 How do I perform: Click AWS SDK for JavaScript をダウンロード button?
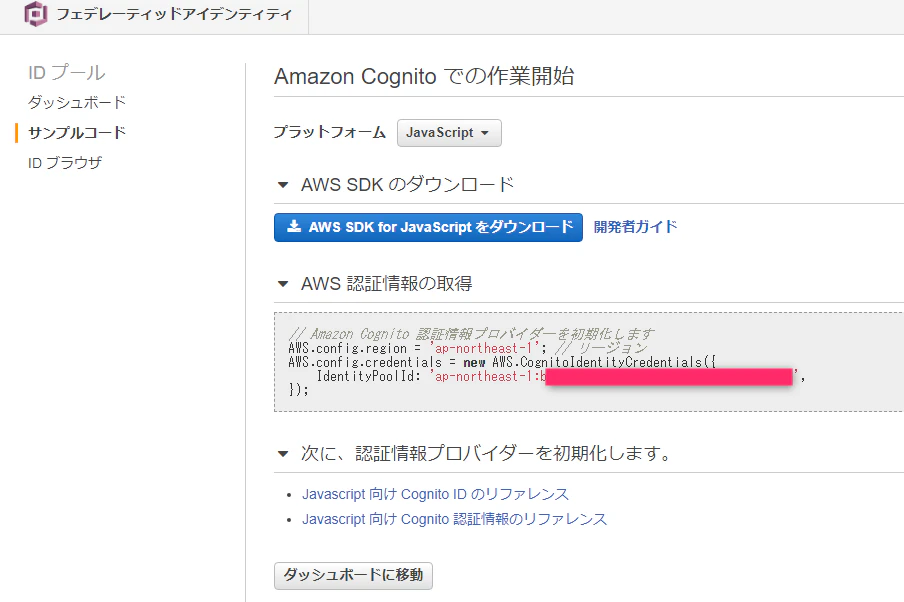428,227
